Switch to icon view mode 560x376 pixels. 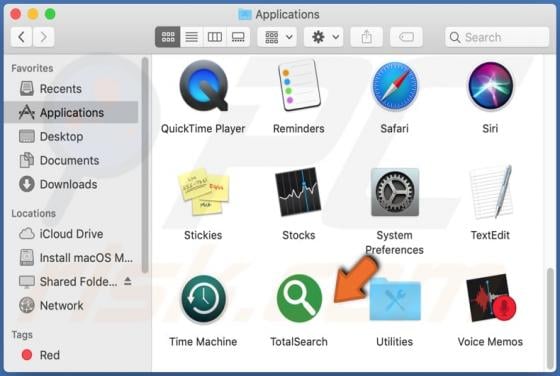pos(168,37)
